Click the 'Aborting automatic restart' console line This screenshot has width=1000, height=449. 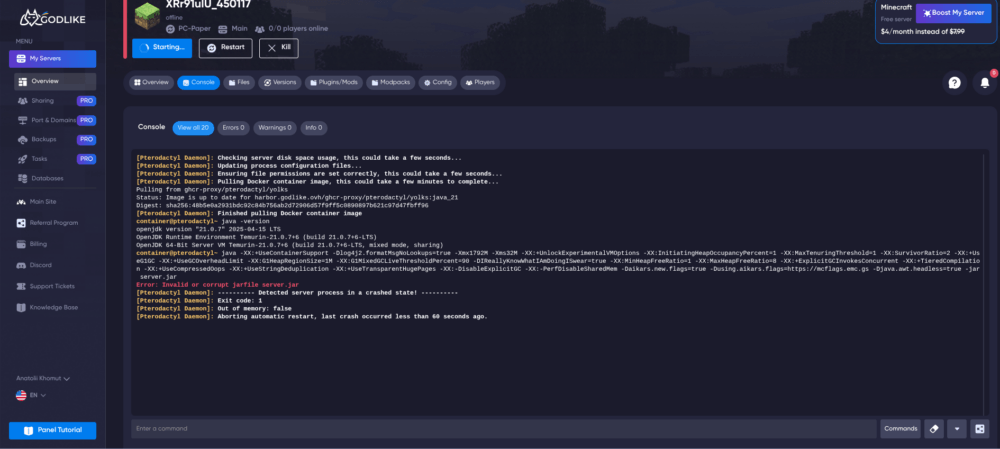click(312, 316)
